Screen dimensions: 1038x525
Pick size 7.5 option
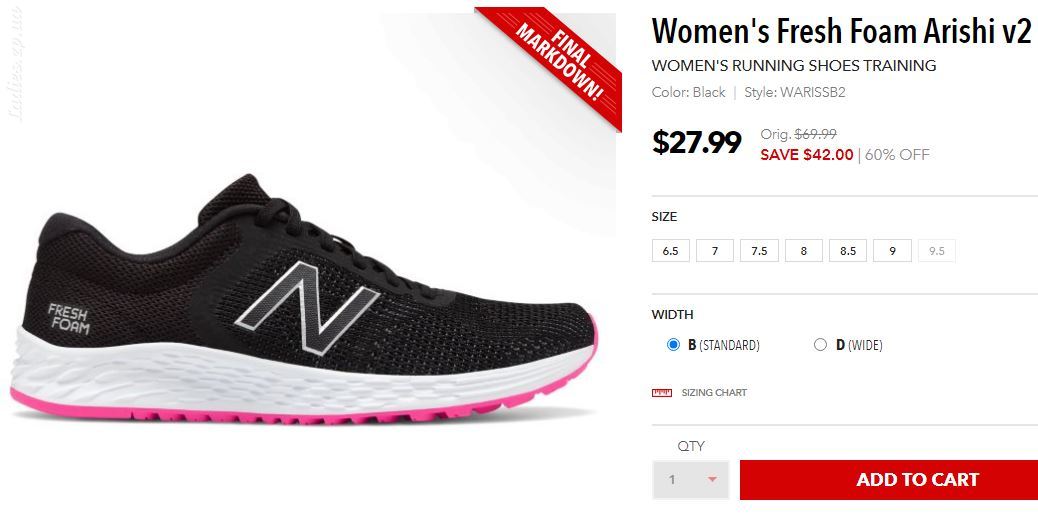[759, 251]
